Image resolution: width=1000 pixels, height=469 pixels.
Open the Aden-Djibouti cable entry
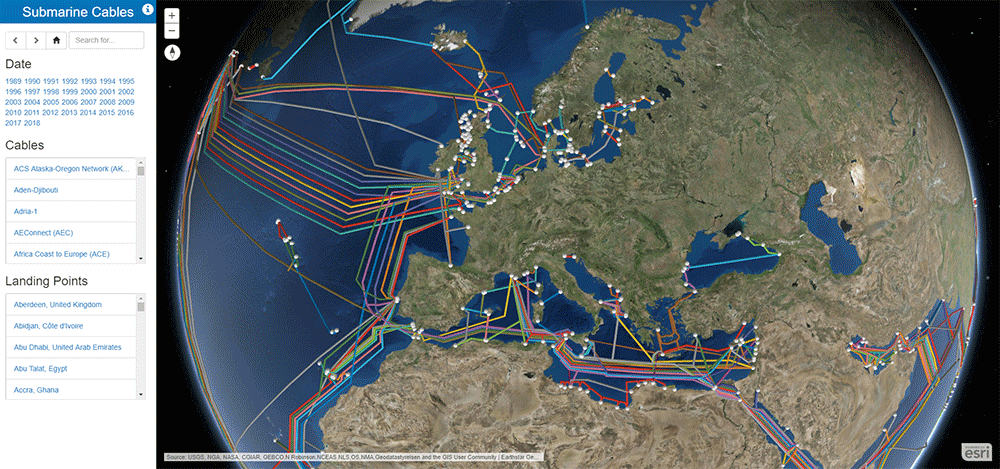click(37, 189)
